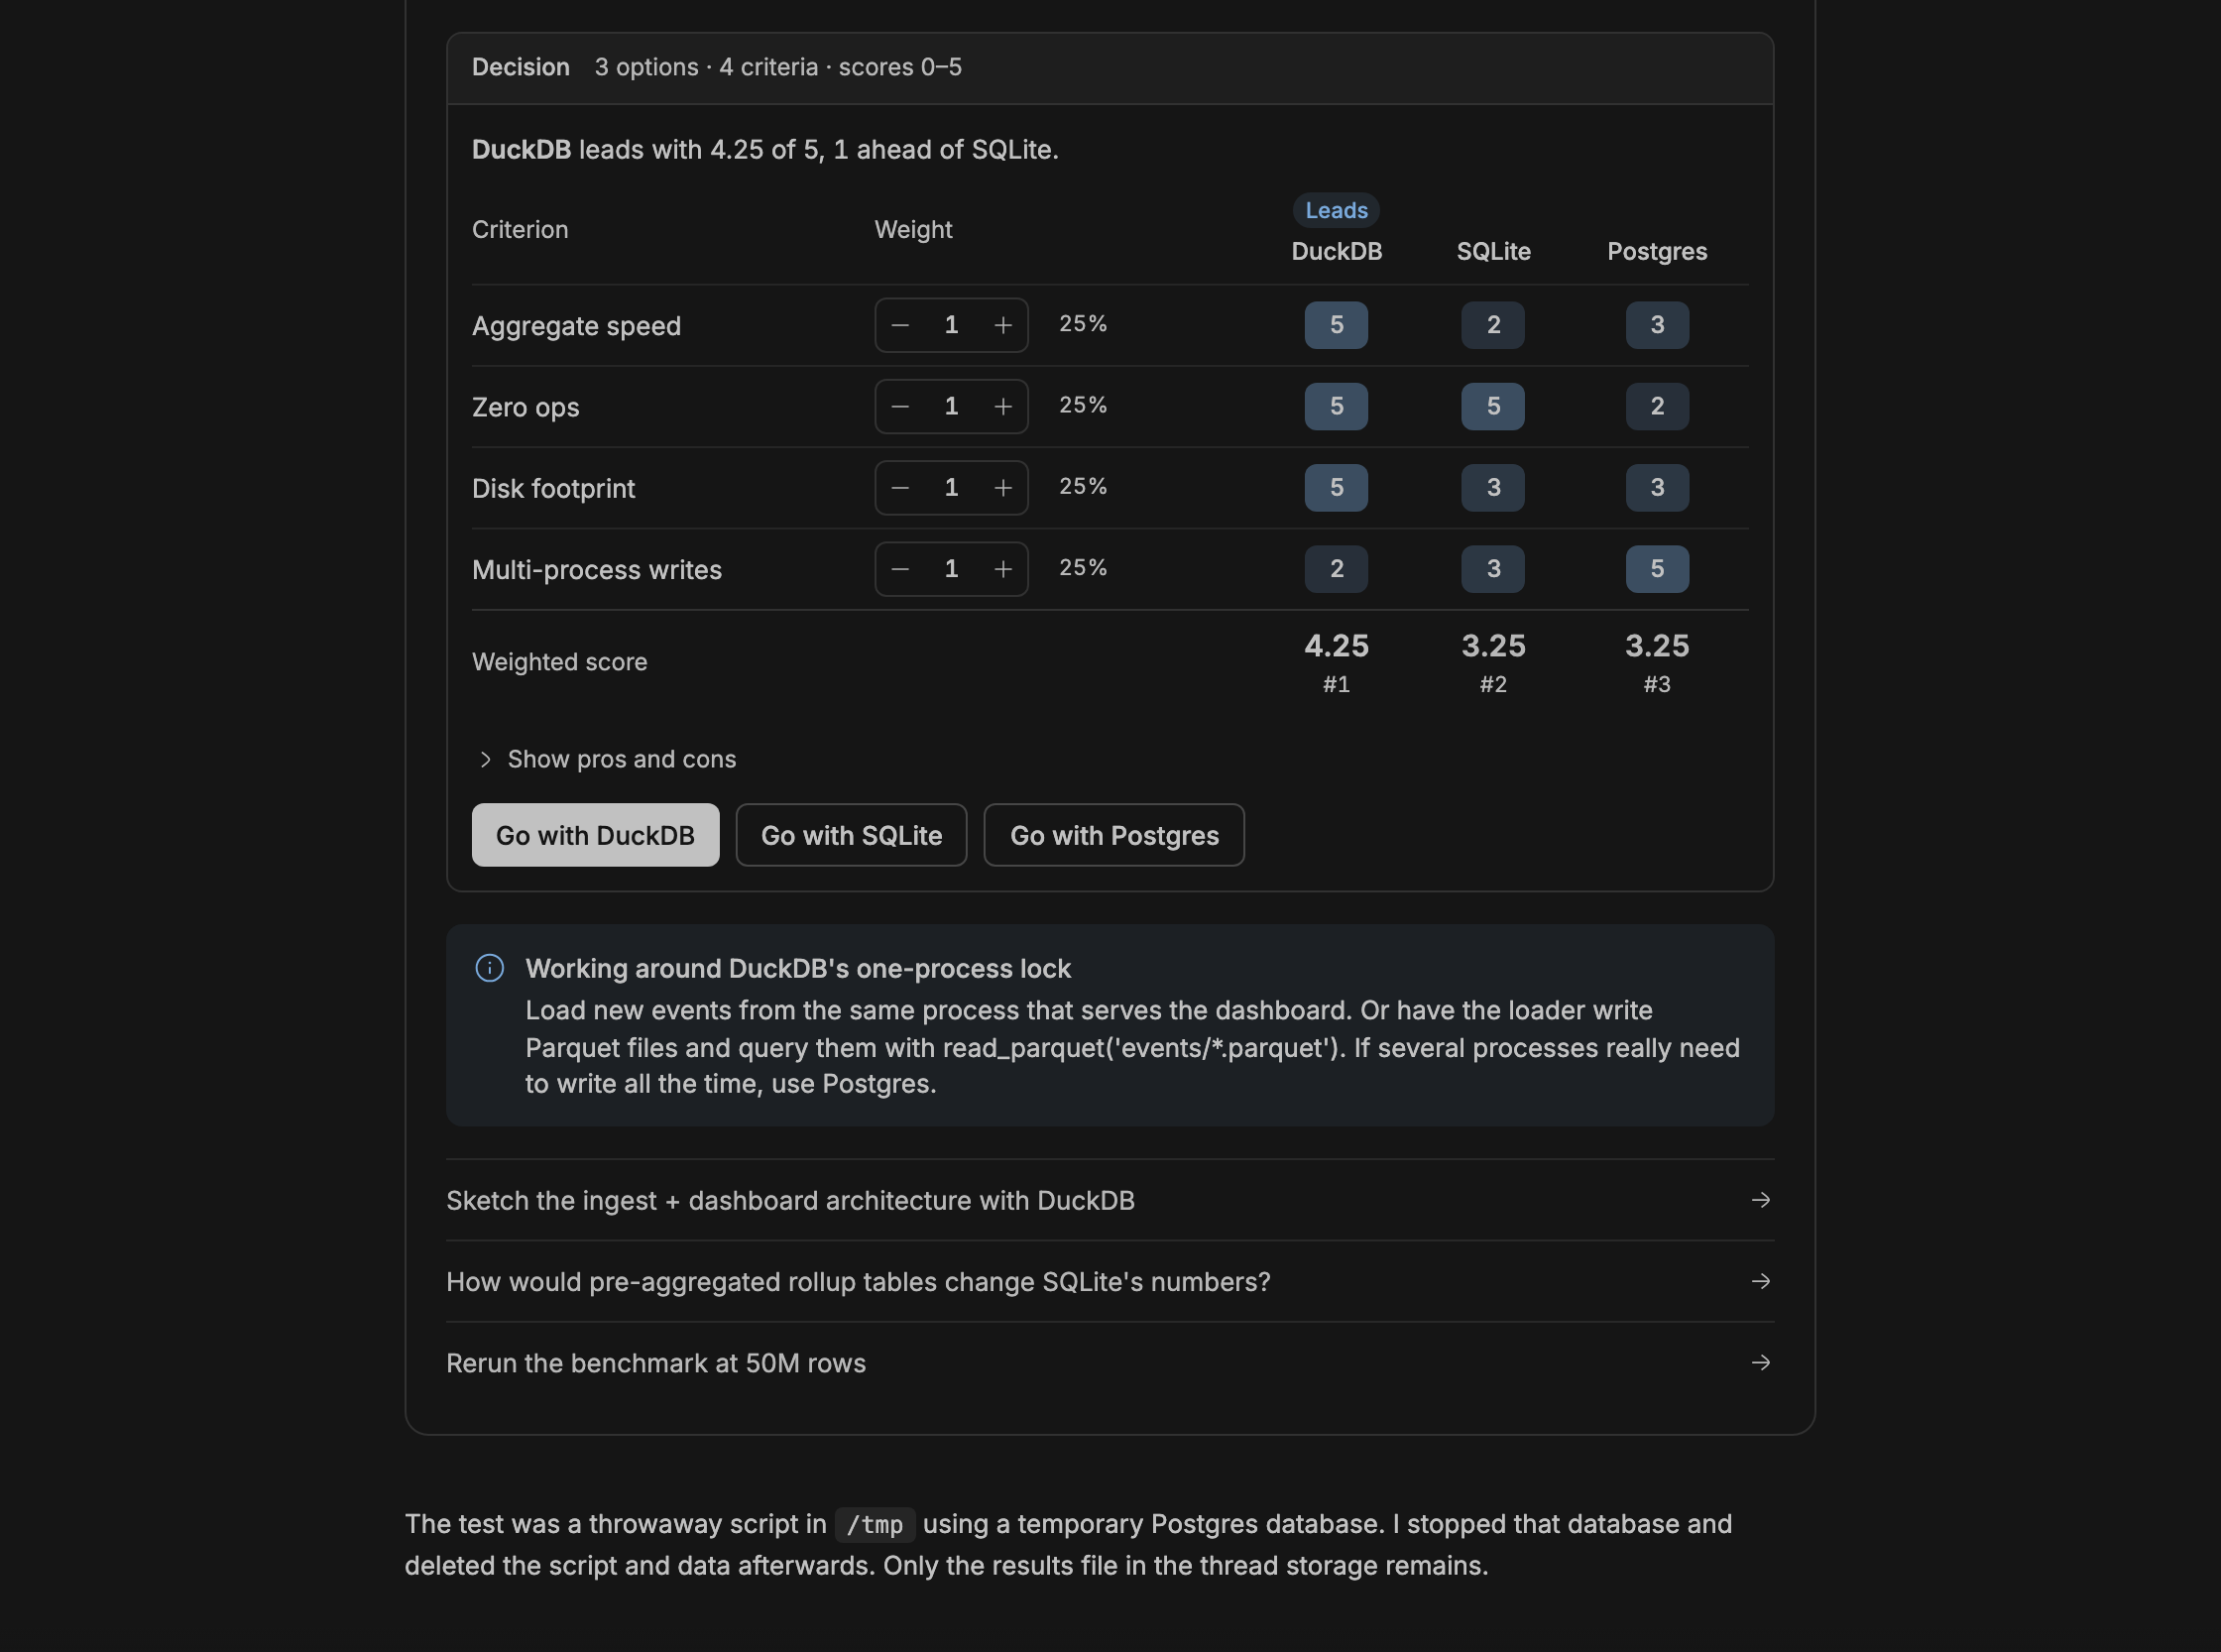
Task: Increase weight for Aggregate speed
Action: (x=1003, y=325)
